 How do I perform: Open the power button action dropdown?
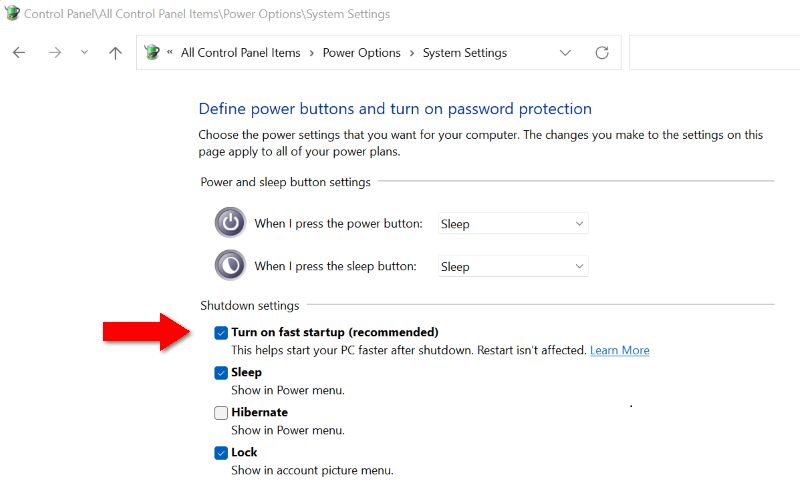513,224
